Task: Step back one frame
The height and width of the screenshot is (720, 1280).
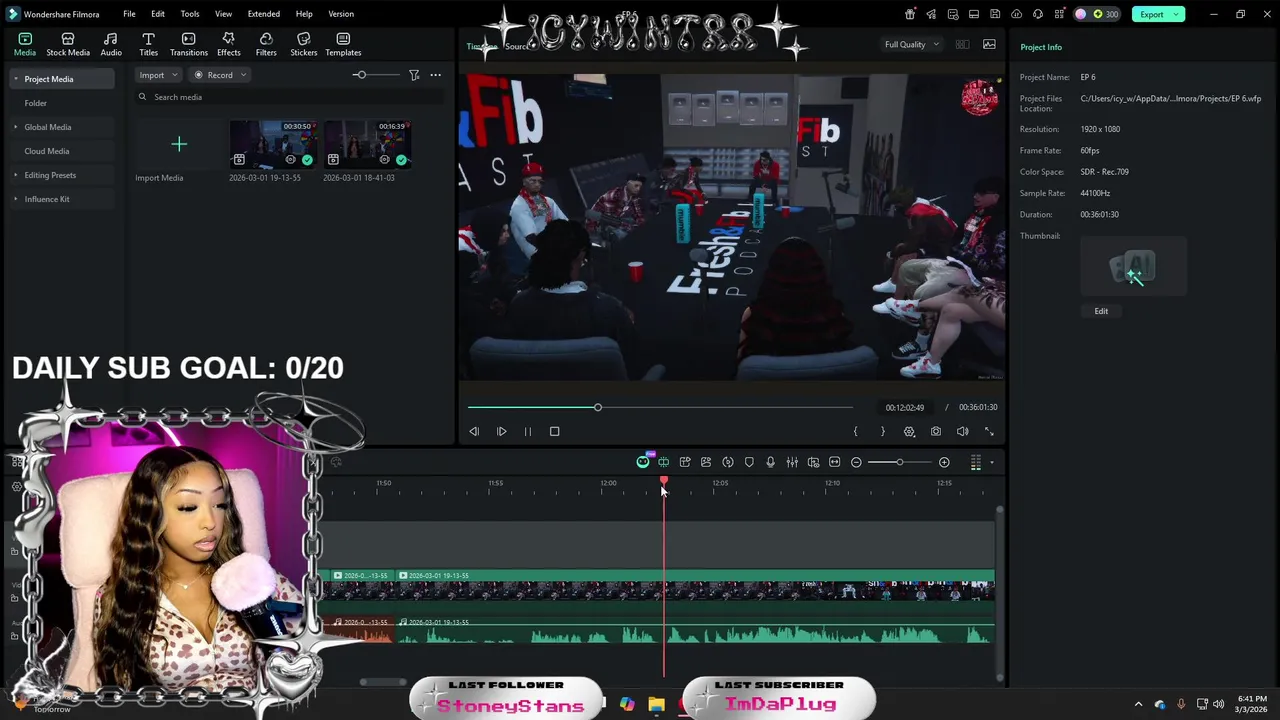Action: click(474, 431)
